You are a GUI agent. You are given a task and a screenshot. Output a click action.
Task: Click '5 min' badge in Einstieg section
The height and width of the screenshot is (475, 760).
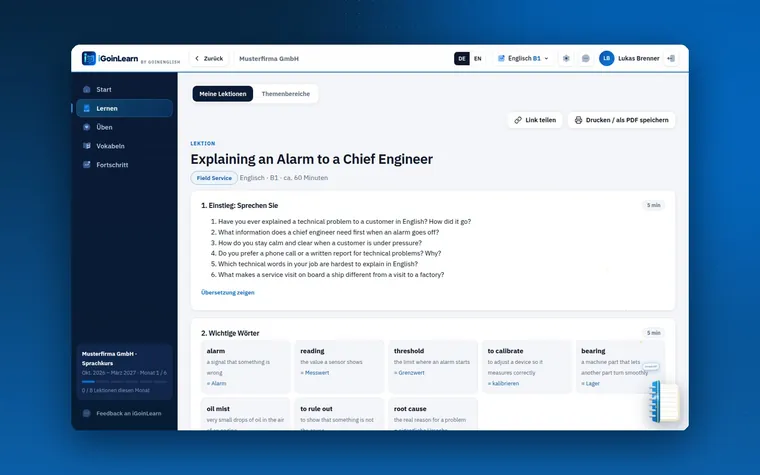[653, 205]
